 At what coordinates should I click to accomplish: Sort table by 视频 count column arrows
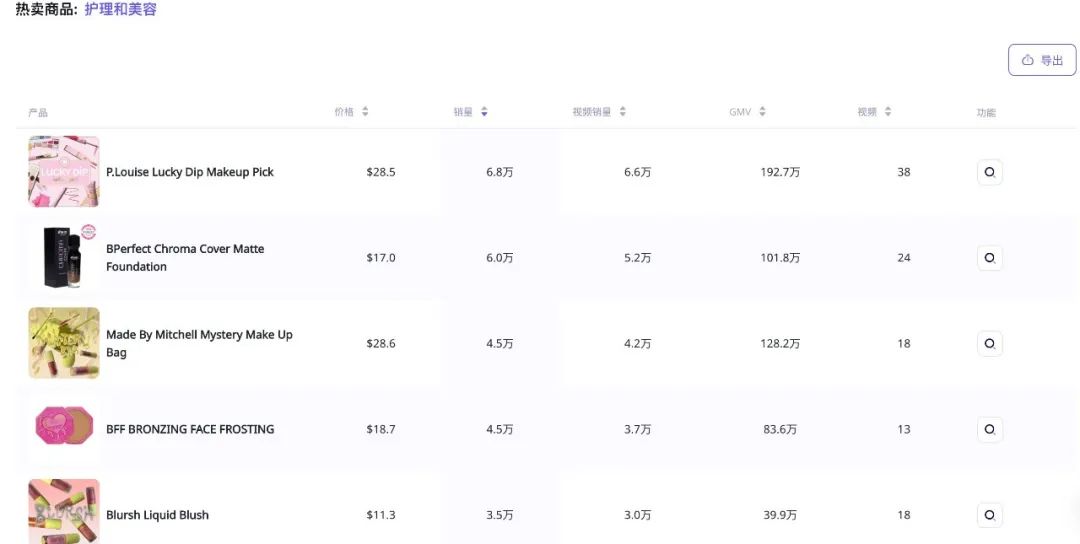pos(888,112)
